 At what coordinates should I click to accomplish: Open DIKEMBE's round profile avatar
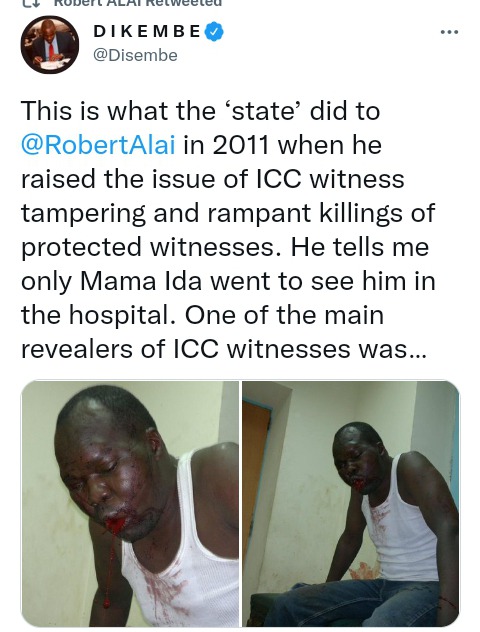tap(50, 45)
